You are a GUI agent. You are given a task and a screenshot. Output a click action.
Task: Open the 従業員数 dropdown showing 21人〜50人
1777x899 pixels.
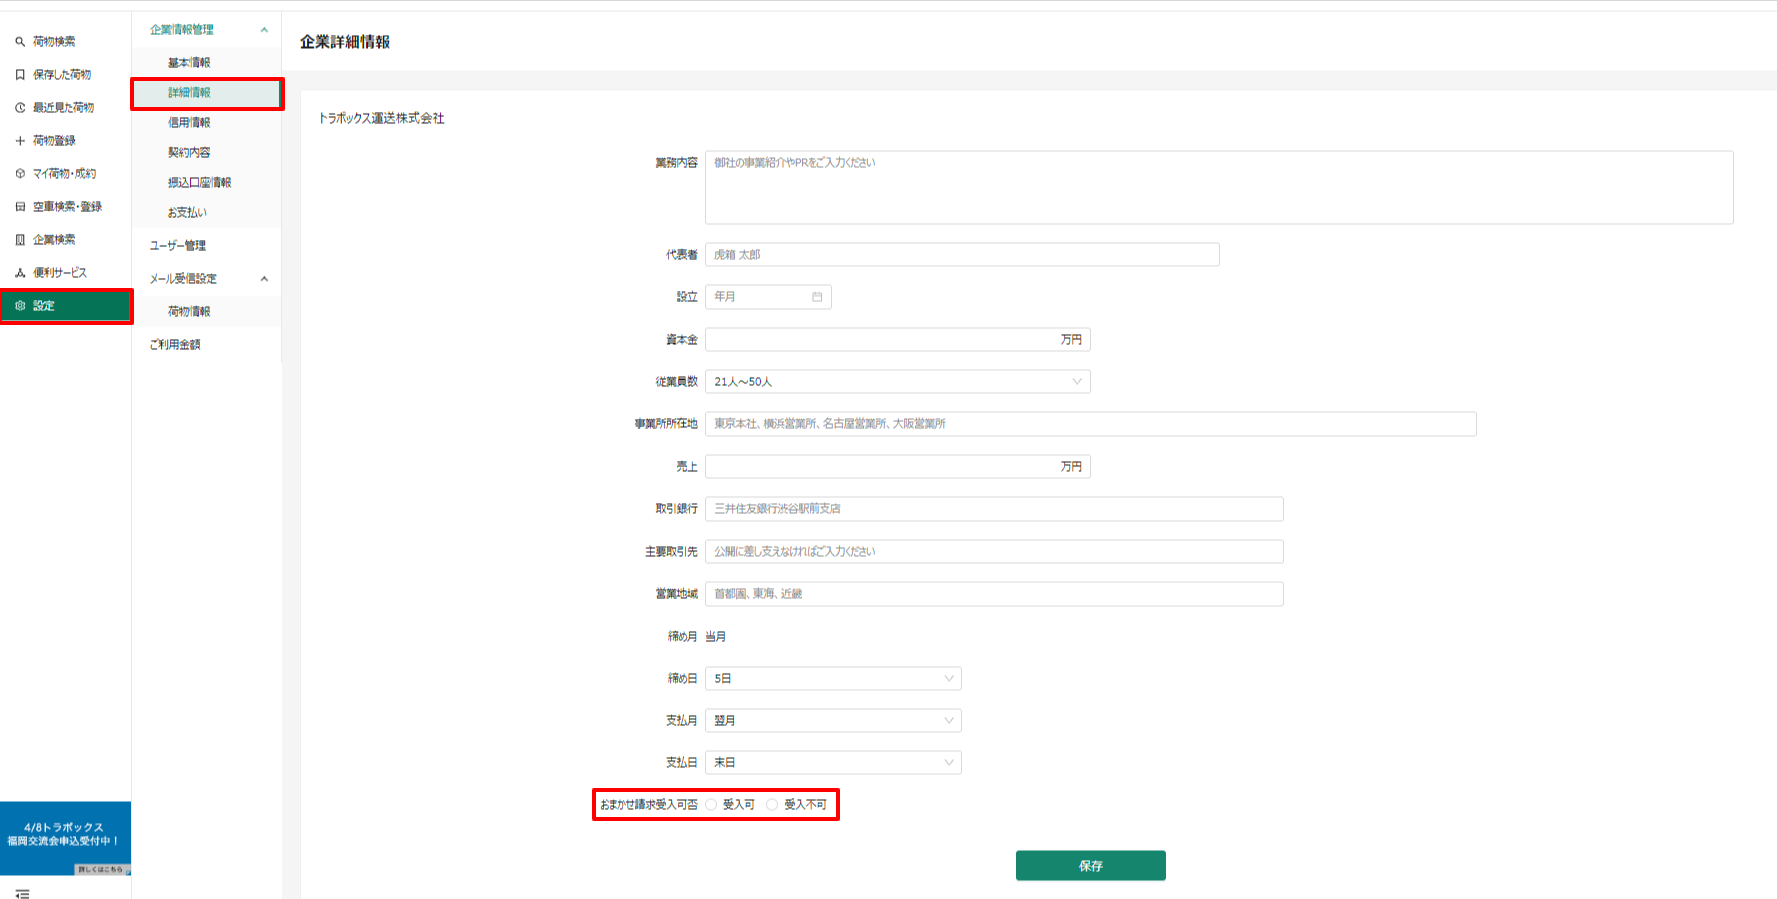point(897,382)
